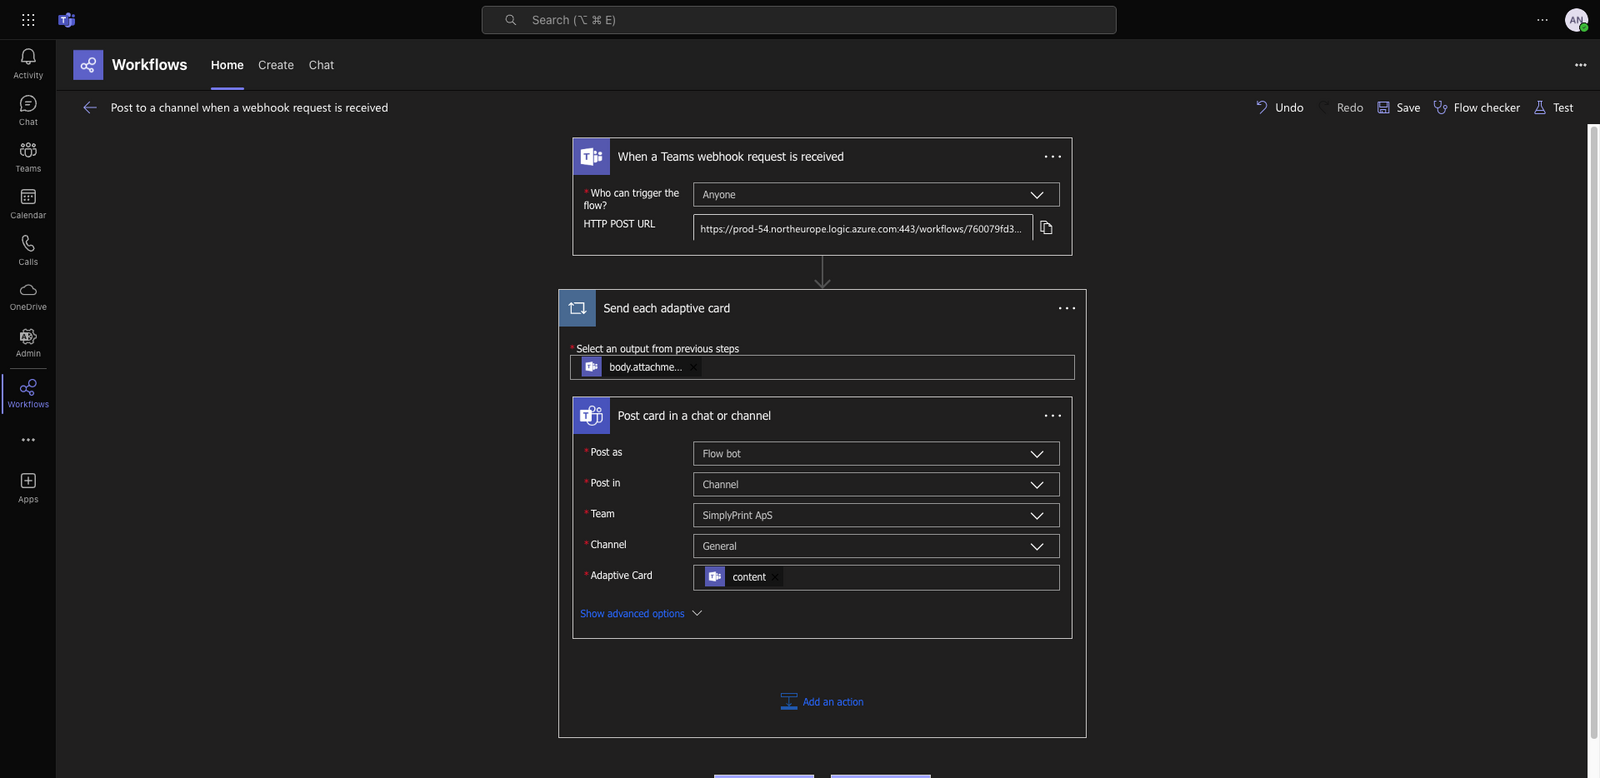Open menu for Post card action
The width and height of the screenshot is (1600, 778).
coord(1052,416)
